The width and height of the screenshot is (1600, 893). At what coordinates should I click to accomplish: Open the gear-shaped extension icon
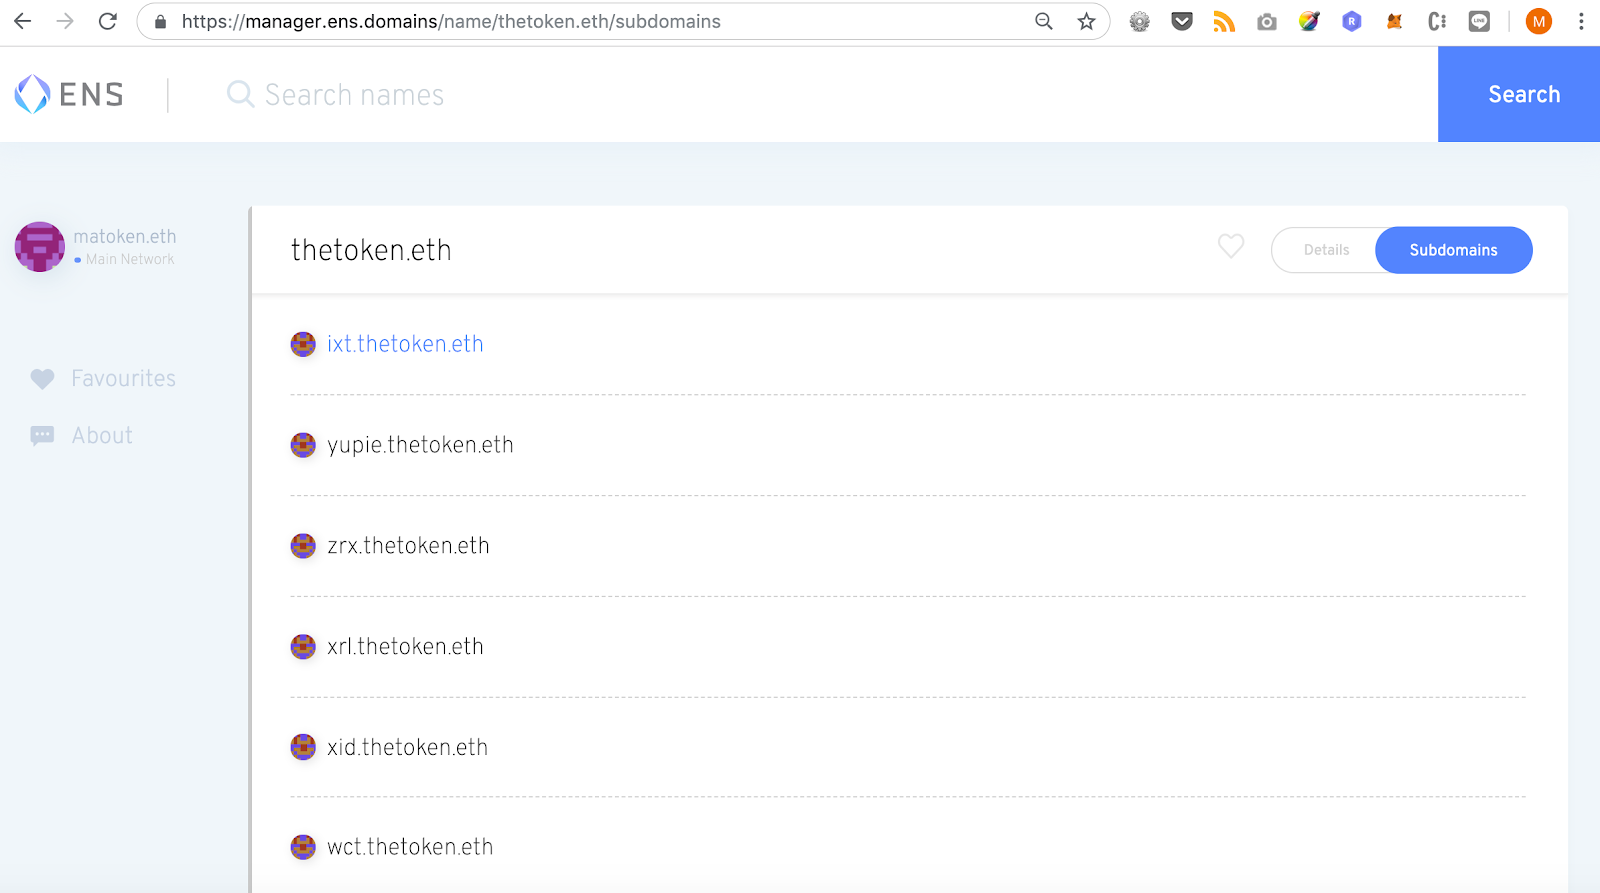coord(1139,21)
